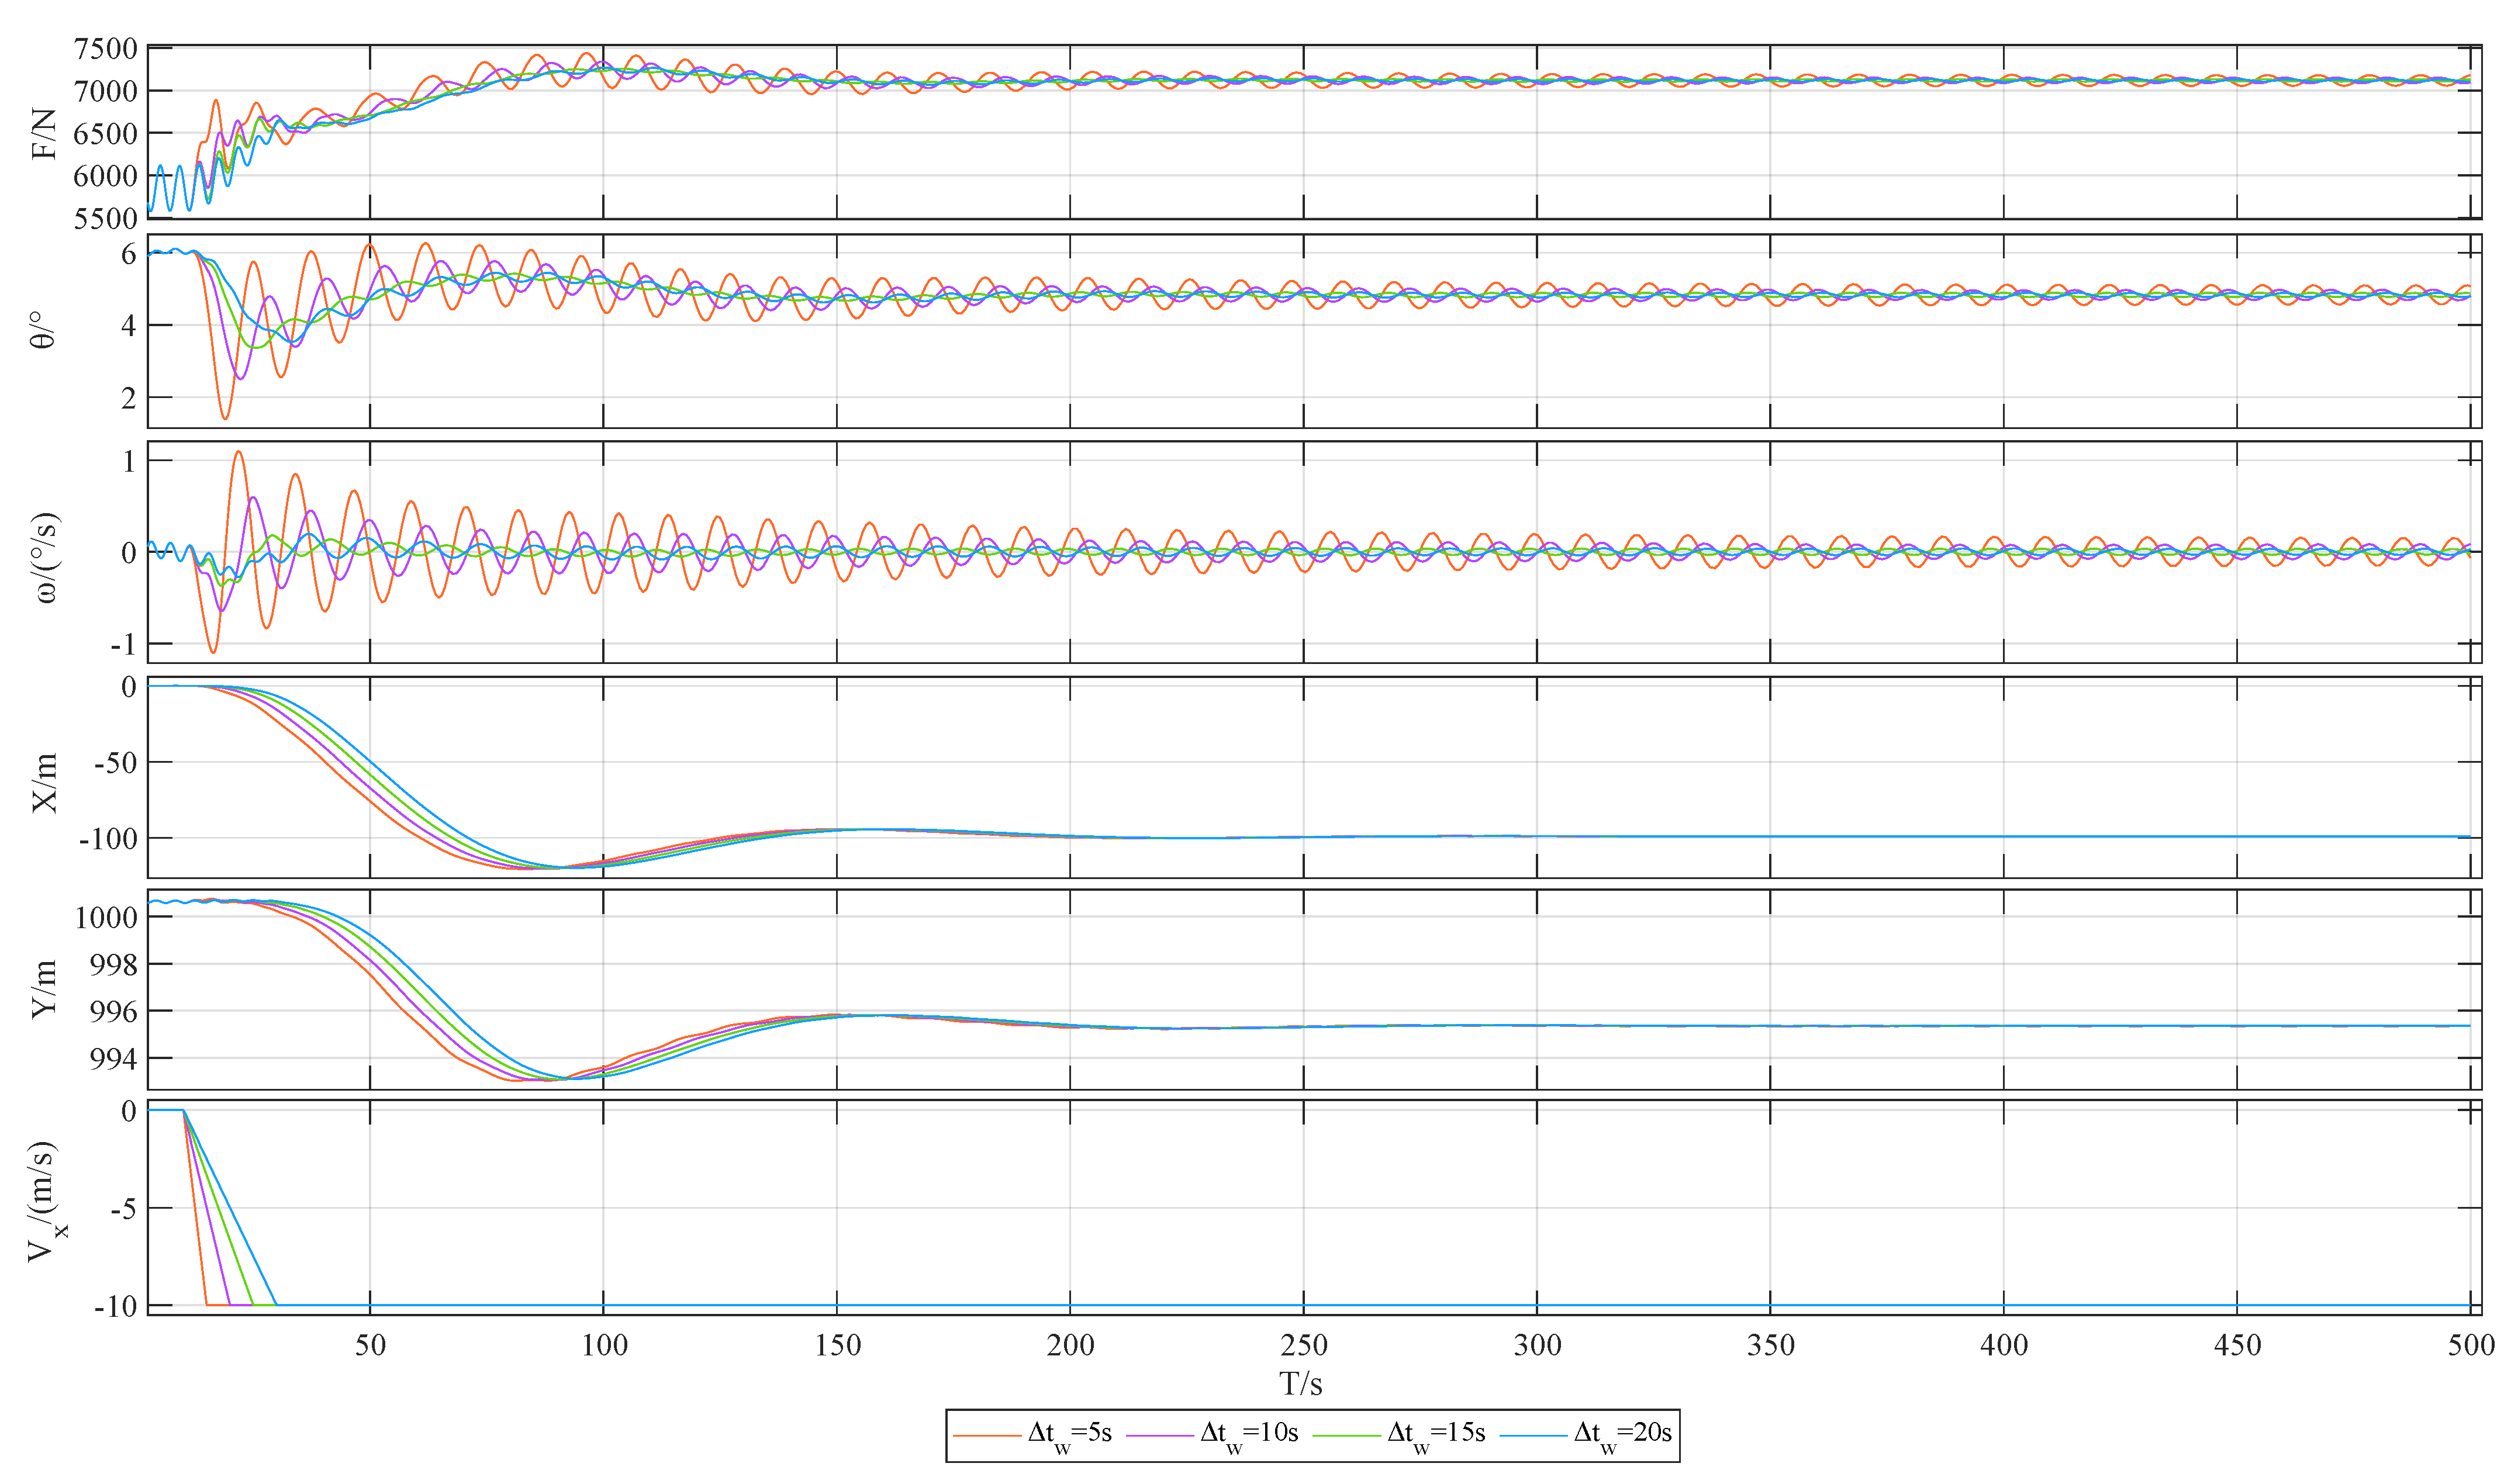Click the green Δt_w=15s legend line sample
This screenshot has width=2511, height=1484.
pos(1346,1436)
